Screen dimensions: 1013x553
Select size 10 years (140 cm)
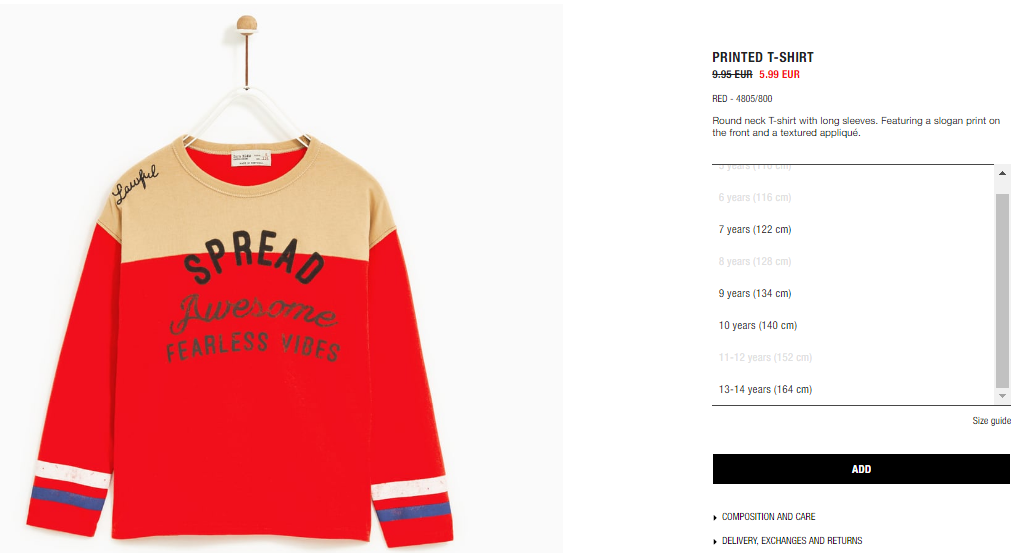758,326
